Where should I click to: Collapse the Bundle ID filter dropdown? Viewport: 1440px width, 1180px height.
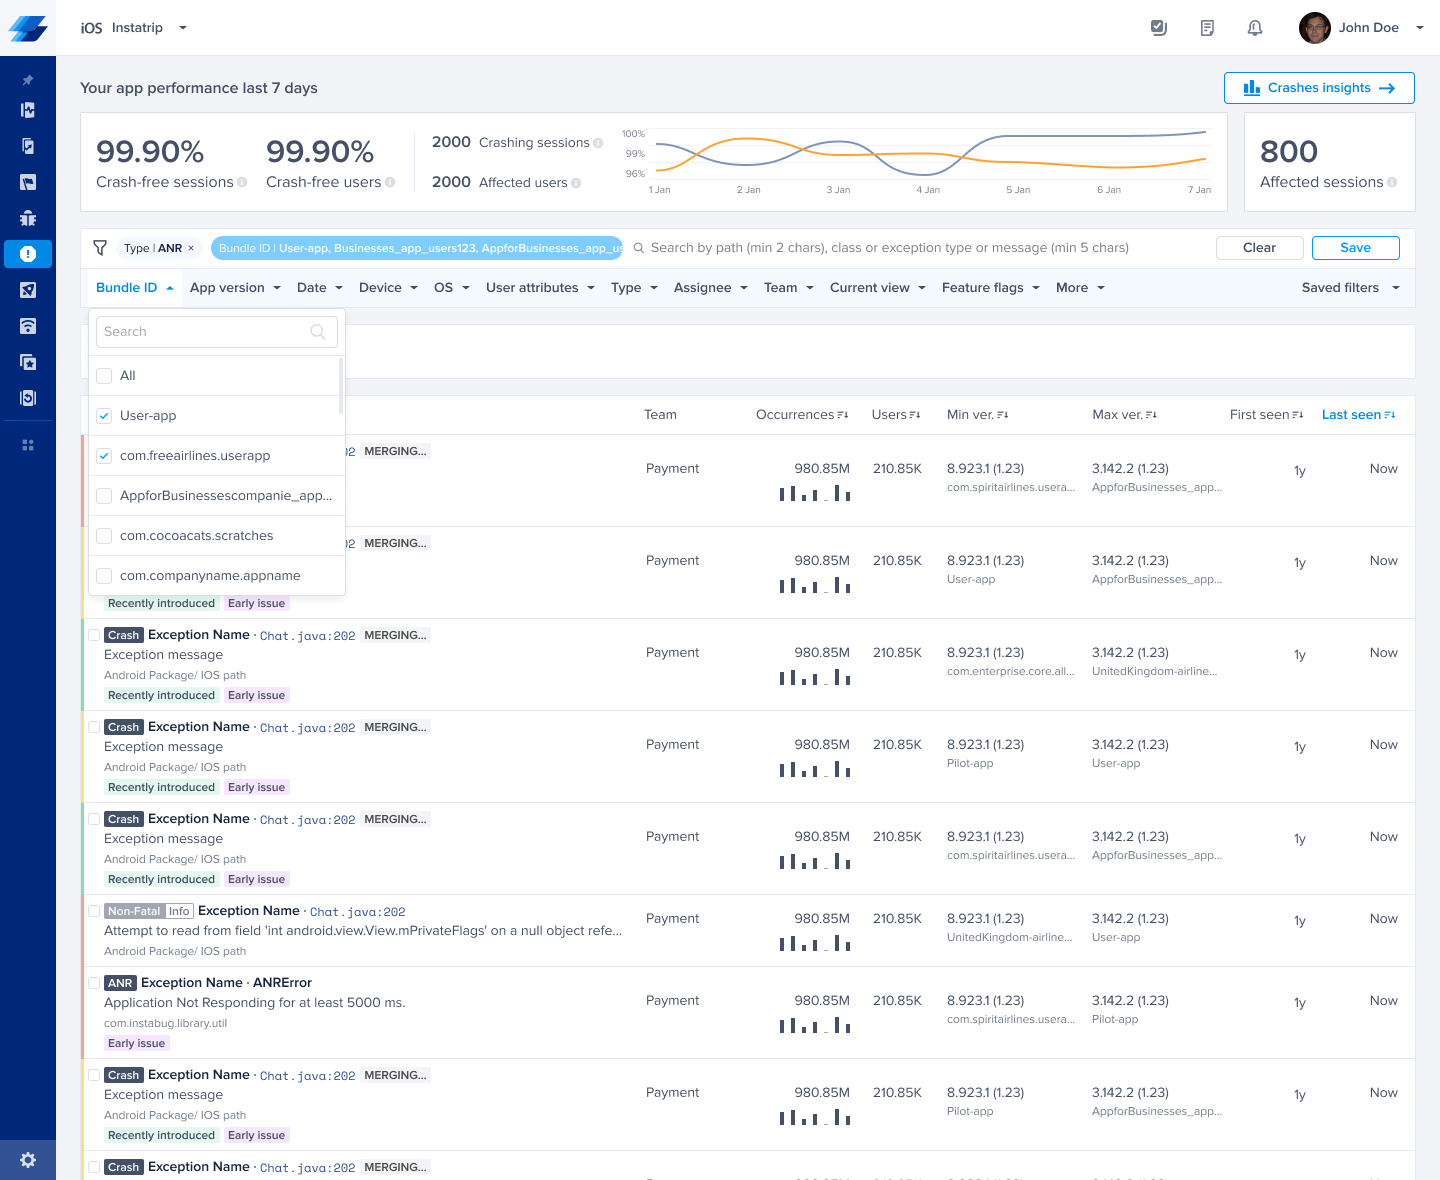click(135, 288)
